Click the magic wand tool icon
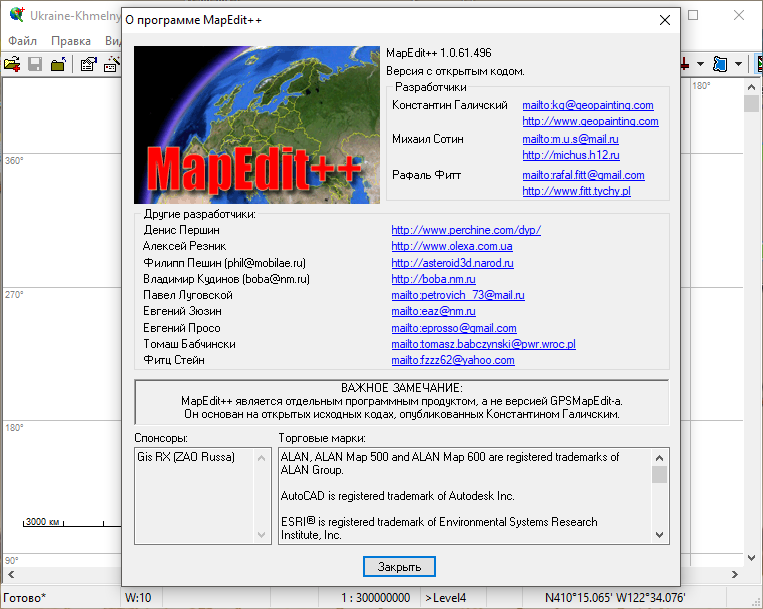Viewport: 763px width, 609px height. click(112, 64)
